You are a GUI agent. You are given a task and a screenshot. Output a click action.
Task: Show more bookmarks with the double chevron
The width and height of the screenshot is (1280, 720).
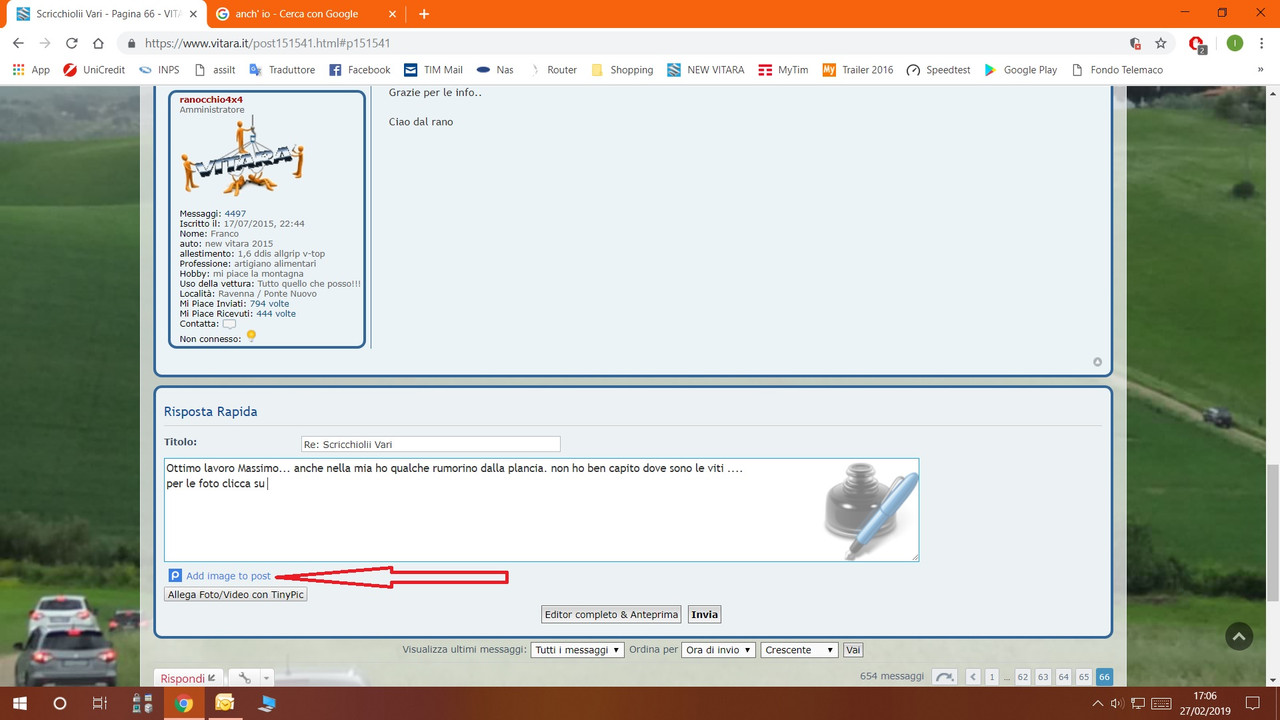click(1260, 70)
